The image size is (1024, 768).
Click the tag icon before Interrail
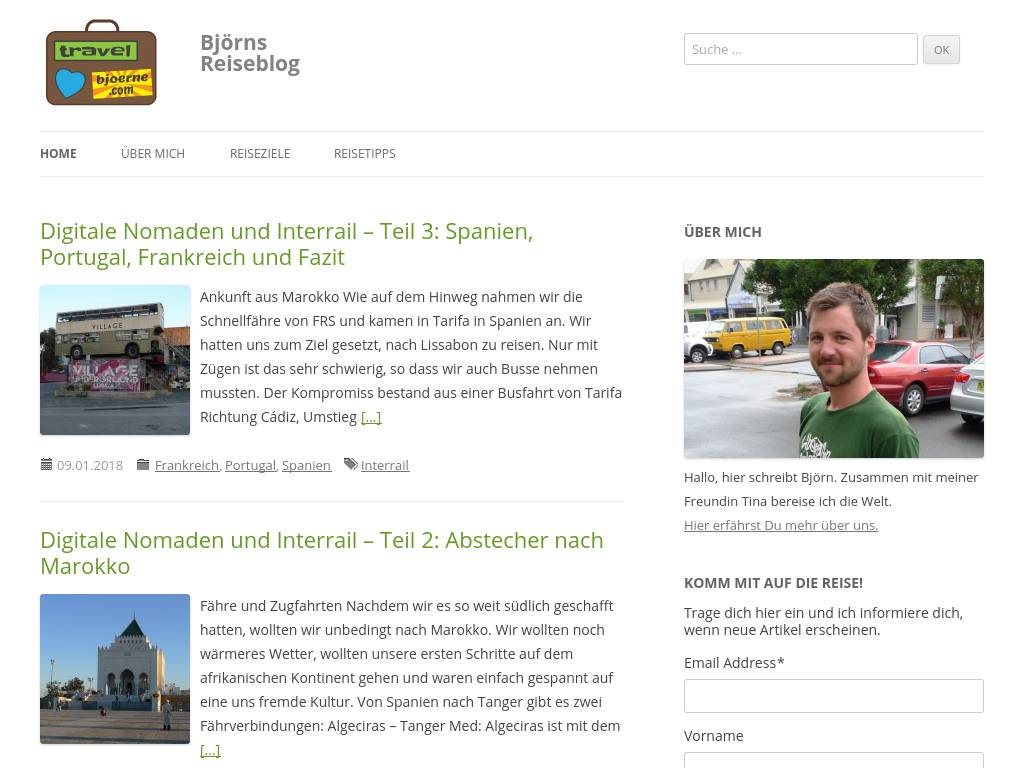351,464
